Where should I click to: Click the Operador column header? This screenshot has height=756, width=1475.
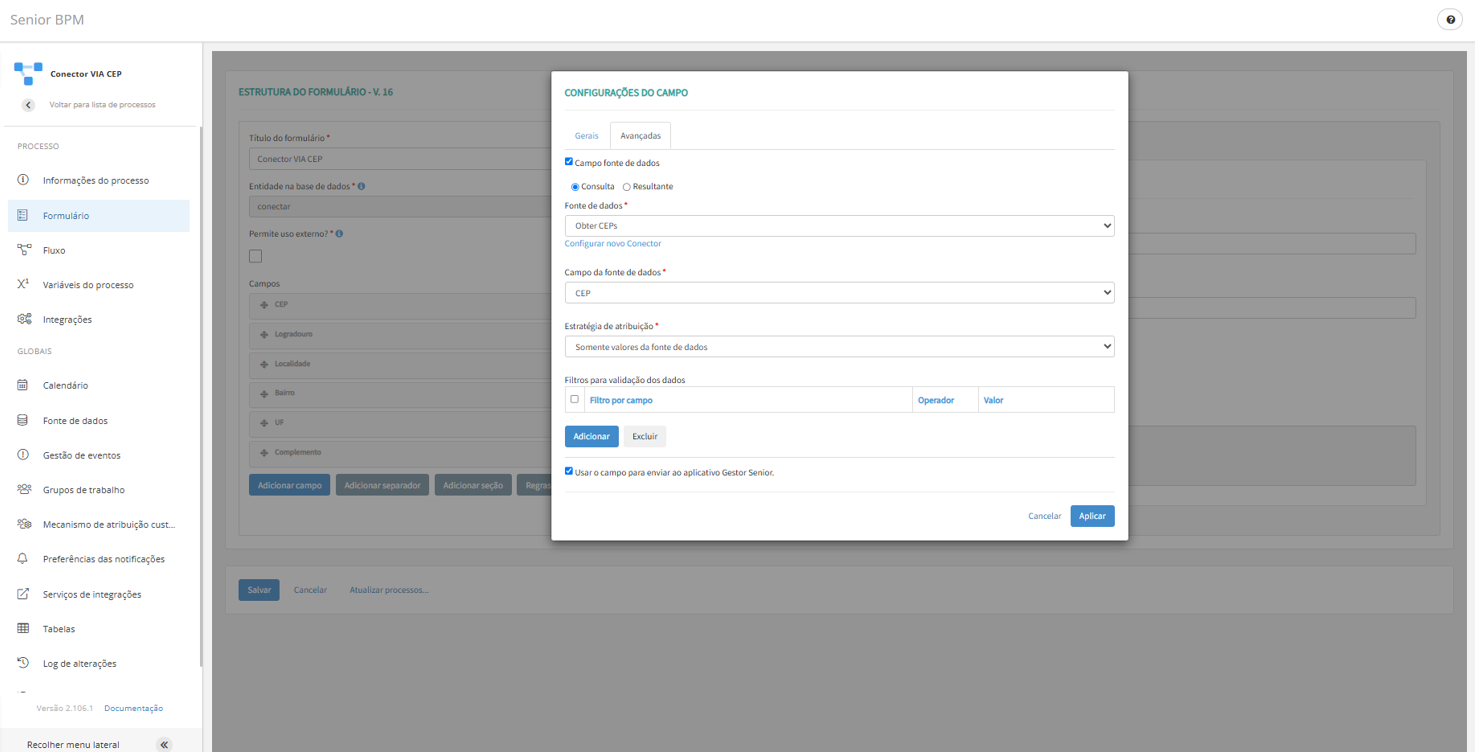936,400
